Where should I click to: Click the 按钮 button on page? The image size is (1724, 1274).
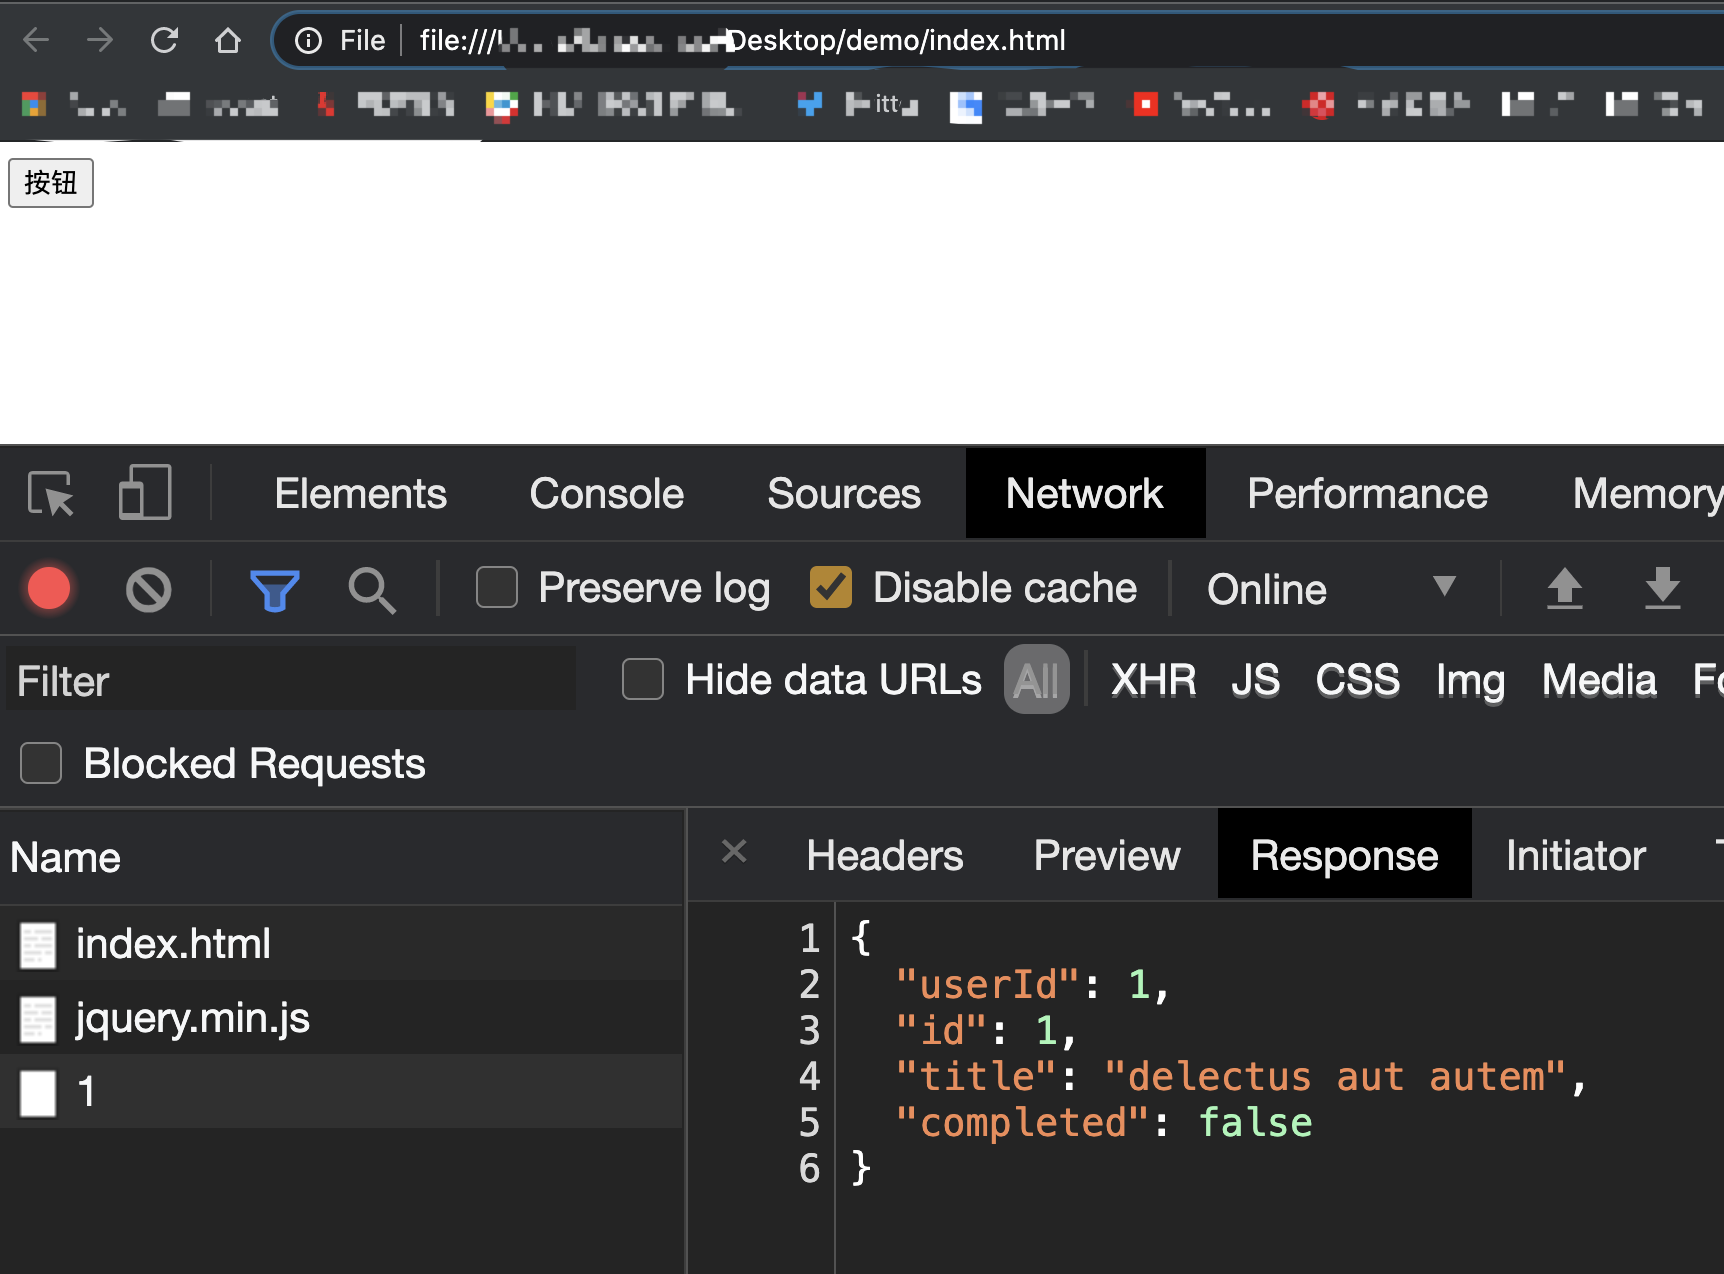(x=51, y=183)
